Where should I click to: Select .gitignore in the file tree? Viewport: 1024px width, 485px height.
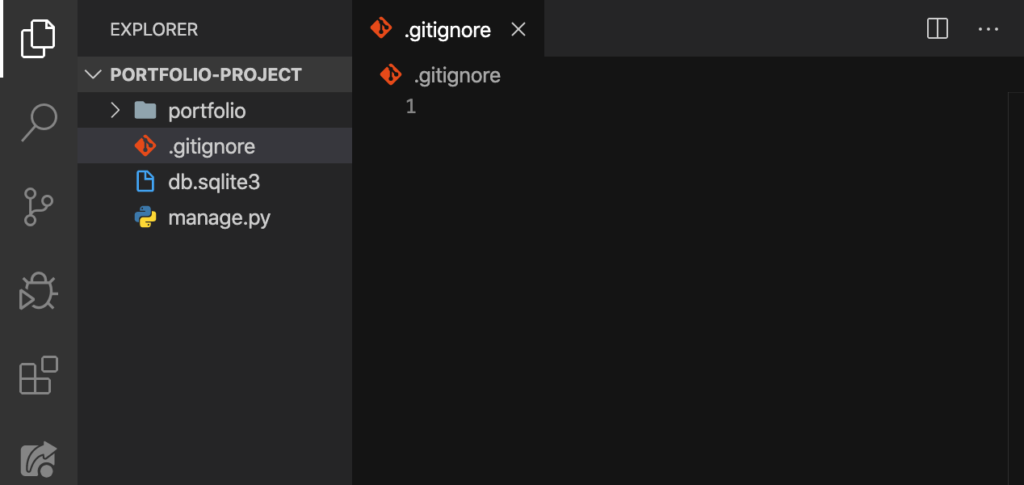[214, 146]
